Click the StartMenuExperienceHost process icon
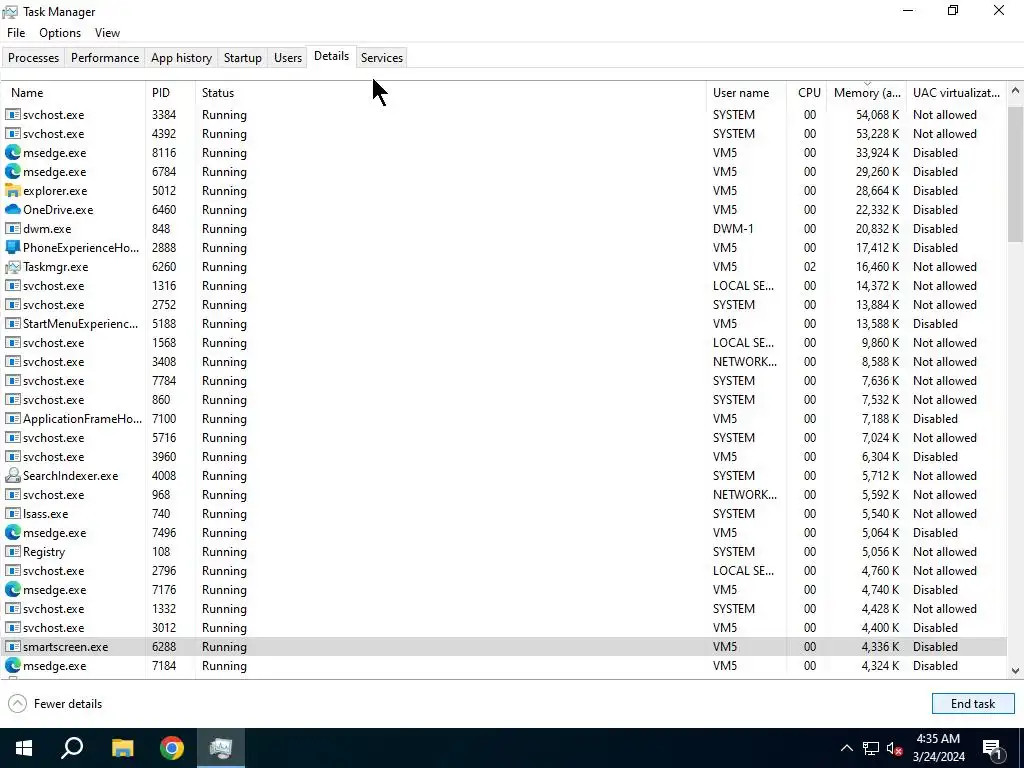This screenshot has height=768, width=1024. [12, 323]
